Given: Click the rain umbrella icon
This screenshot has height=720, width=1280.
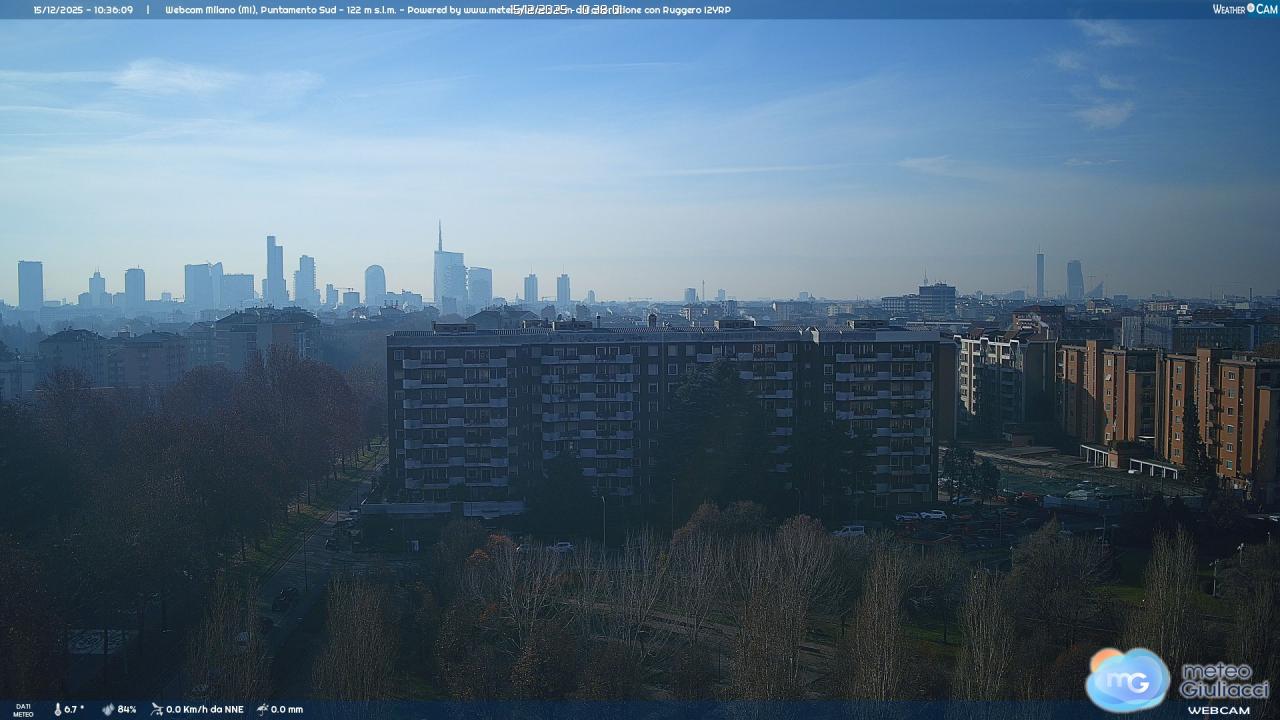Looking at the screenshot, I should (x=262, y=709).
